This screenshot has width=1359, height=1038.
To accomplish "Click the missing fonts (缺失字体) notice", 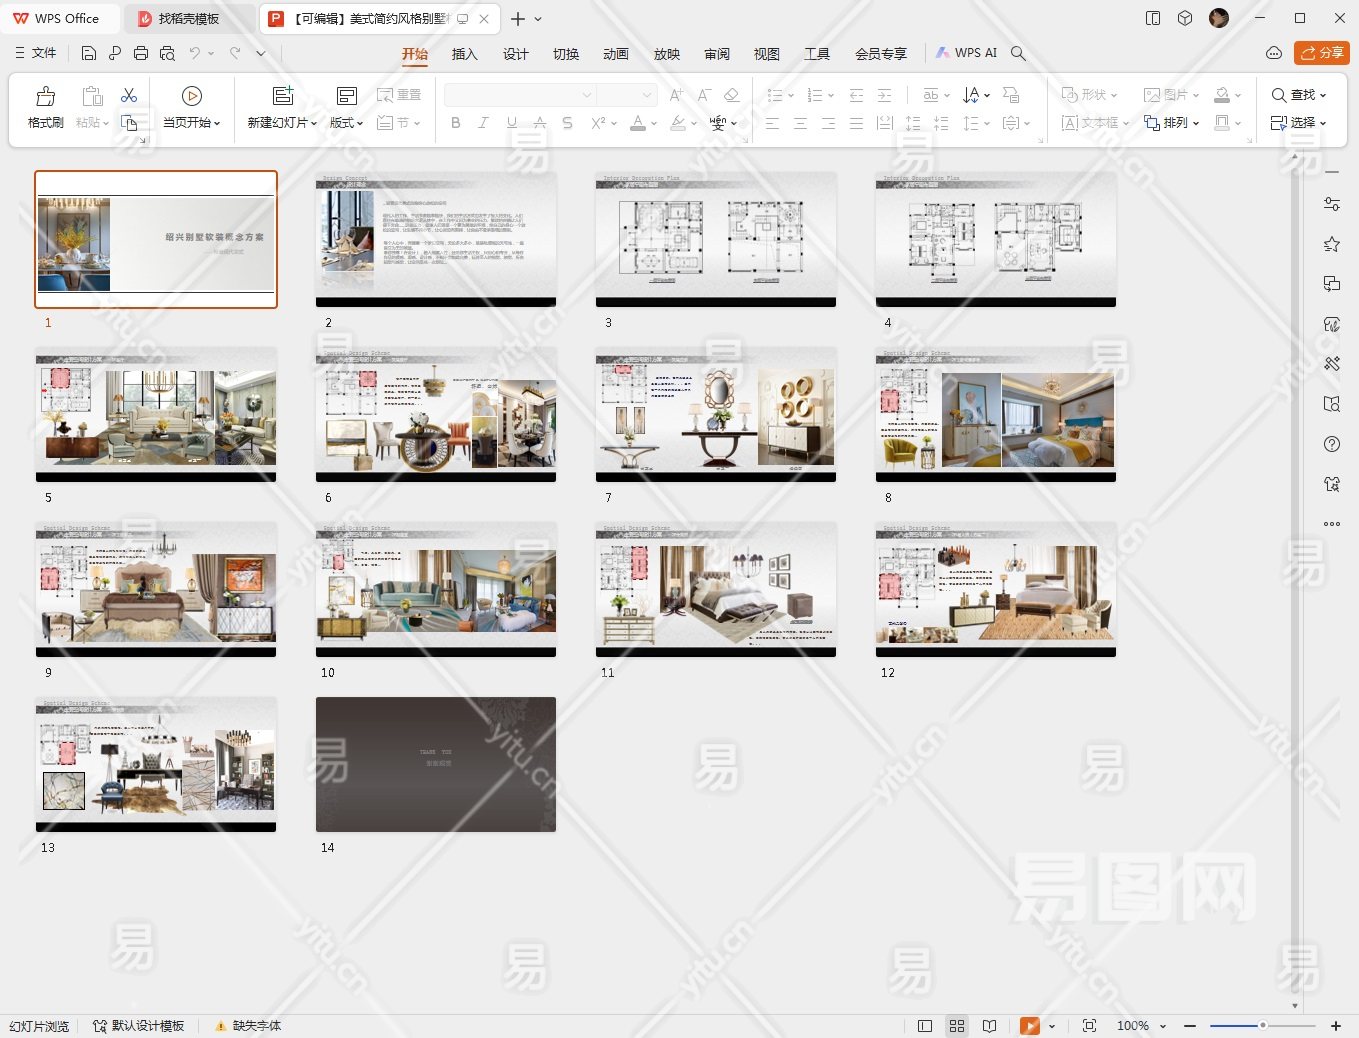I will click(x=256, y=1026).
